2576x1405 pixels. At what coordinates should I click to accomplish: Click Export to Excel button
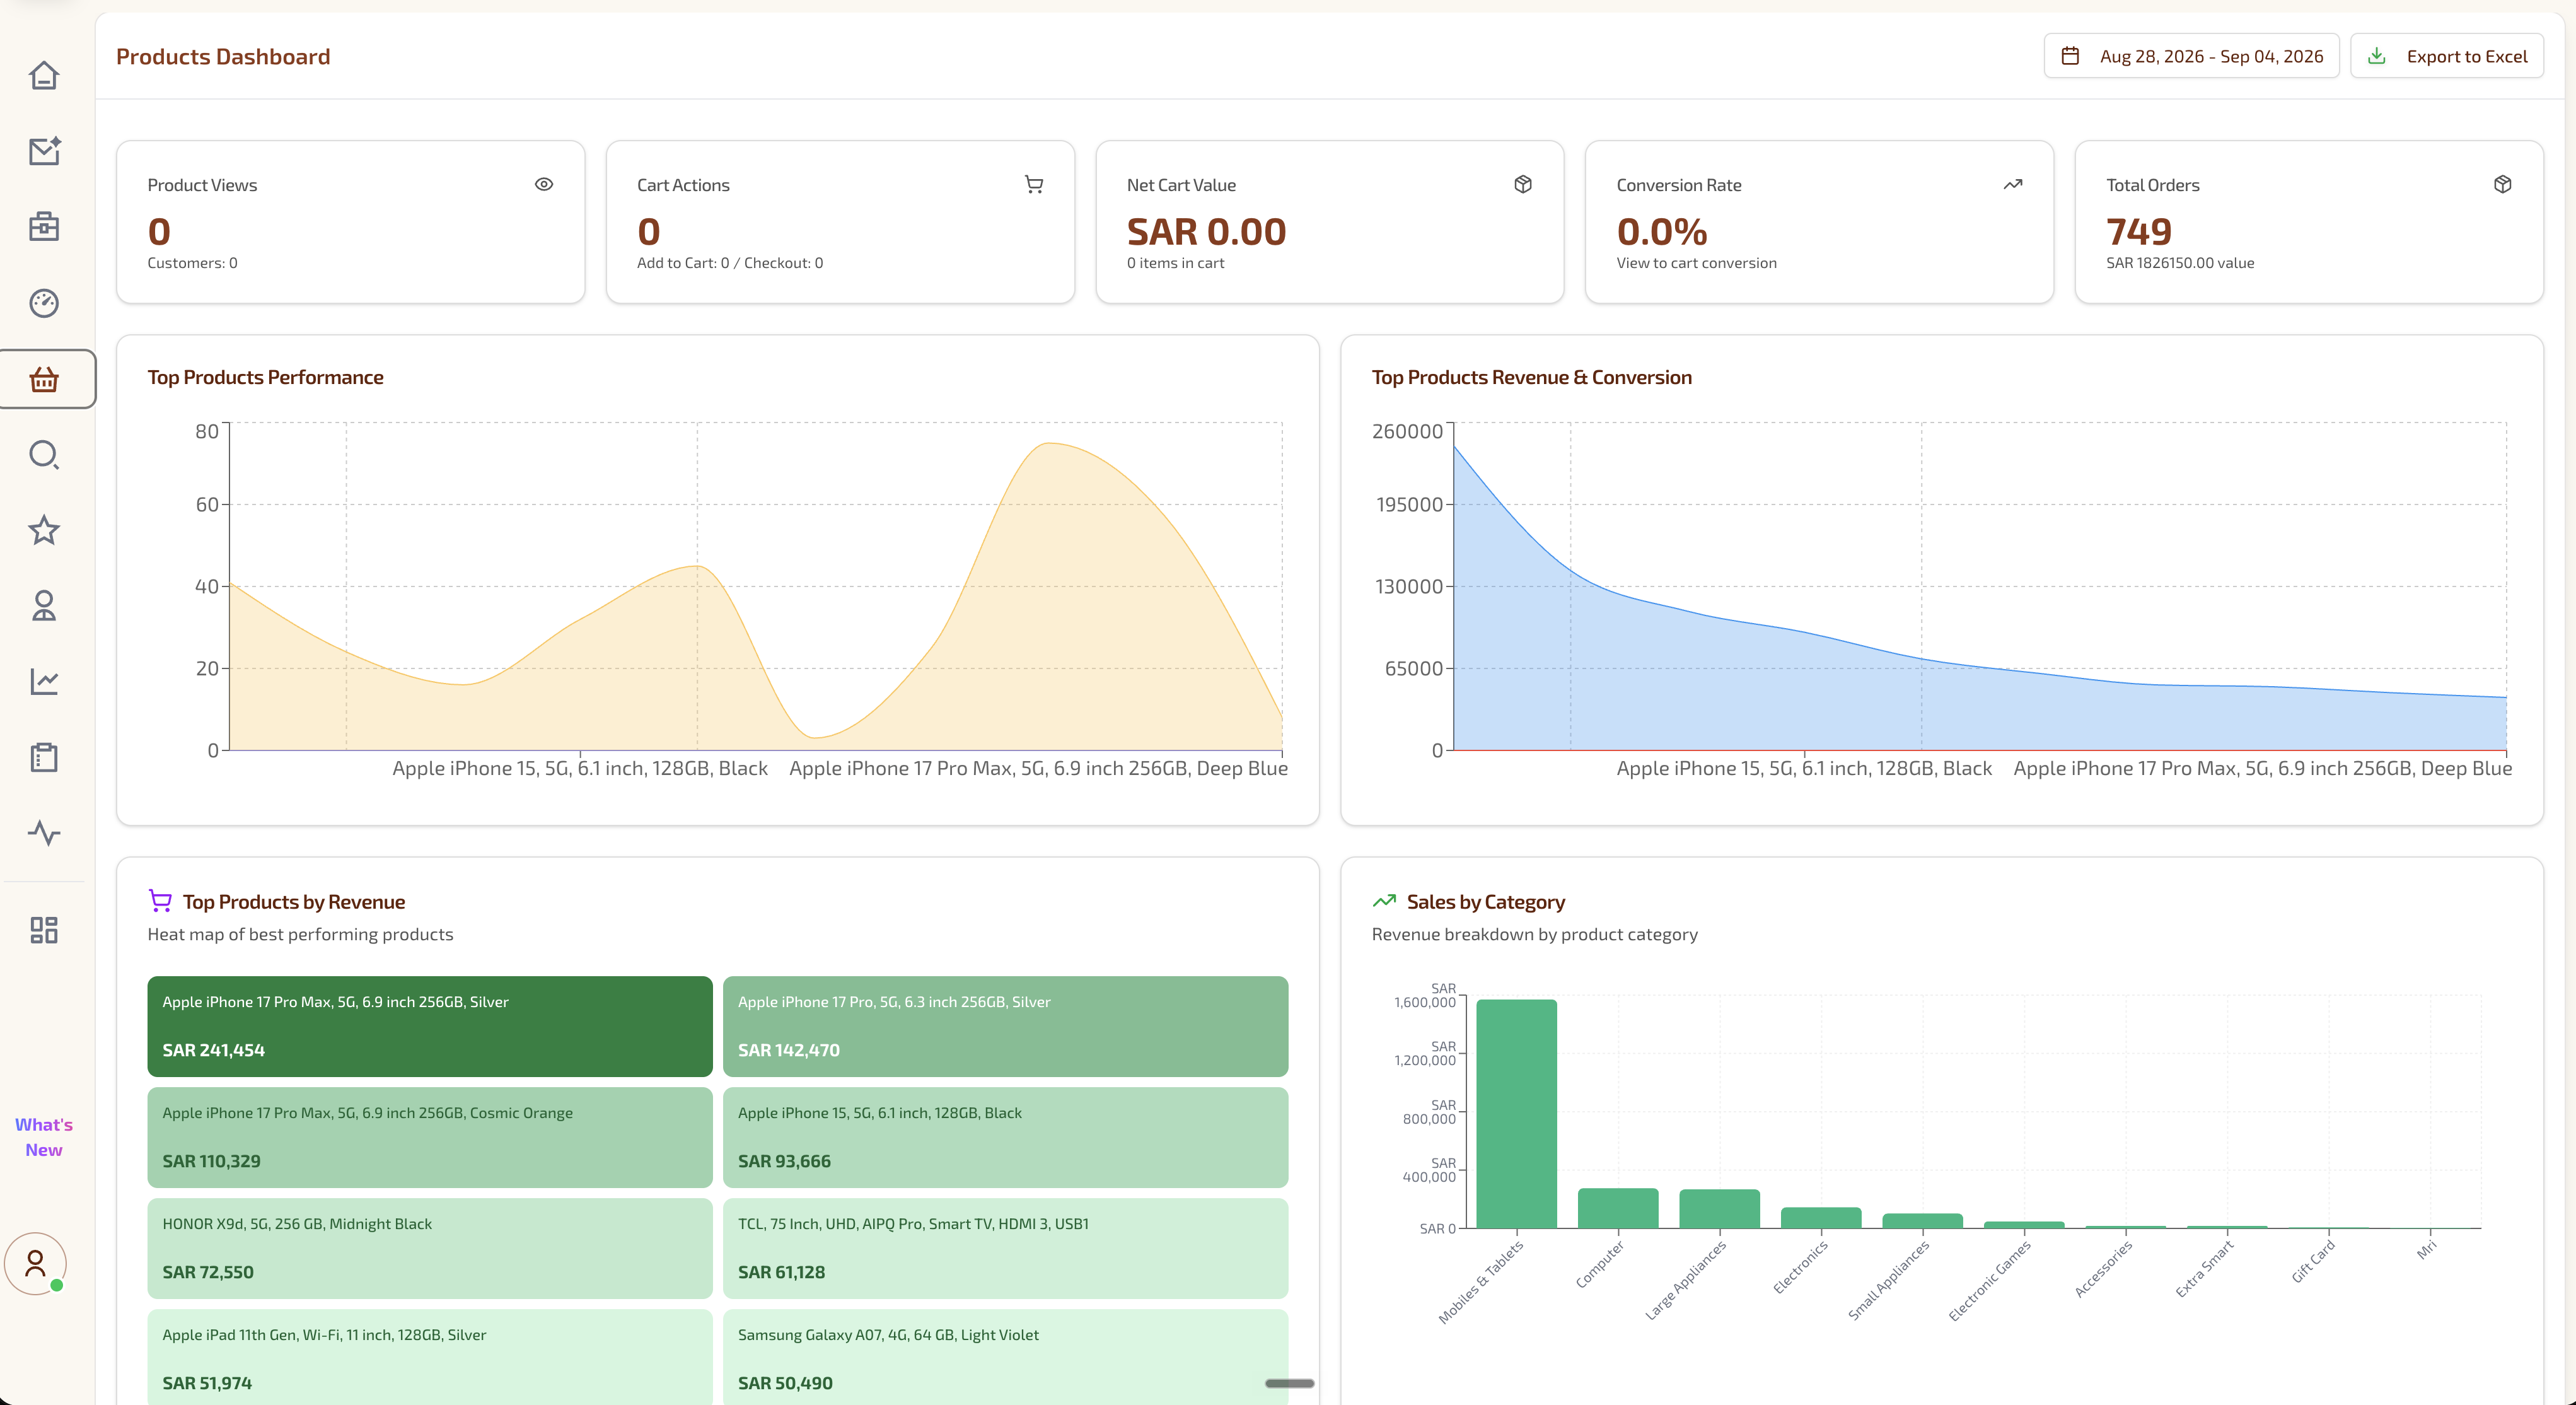click(2446, 56)
